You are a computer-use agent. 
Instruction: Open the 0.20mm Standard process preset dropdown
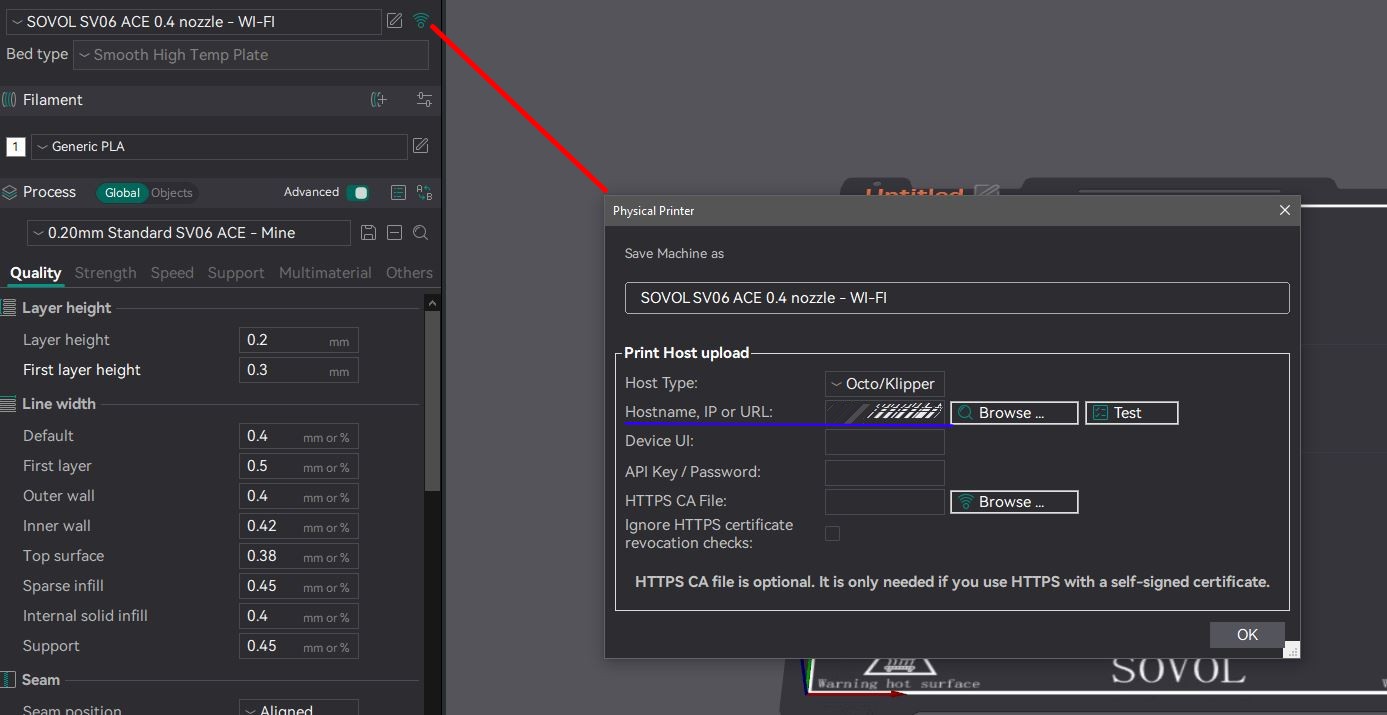tap(189, 233)
